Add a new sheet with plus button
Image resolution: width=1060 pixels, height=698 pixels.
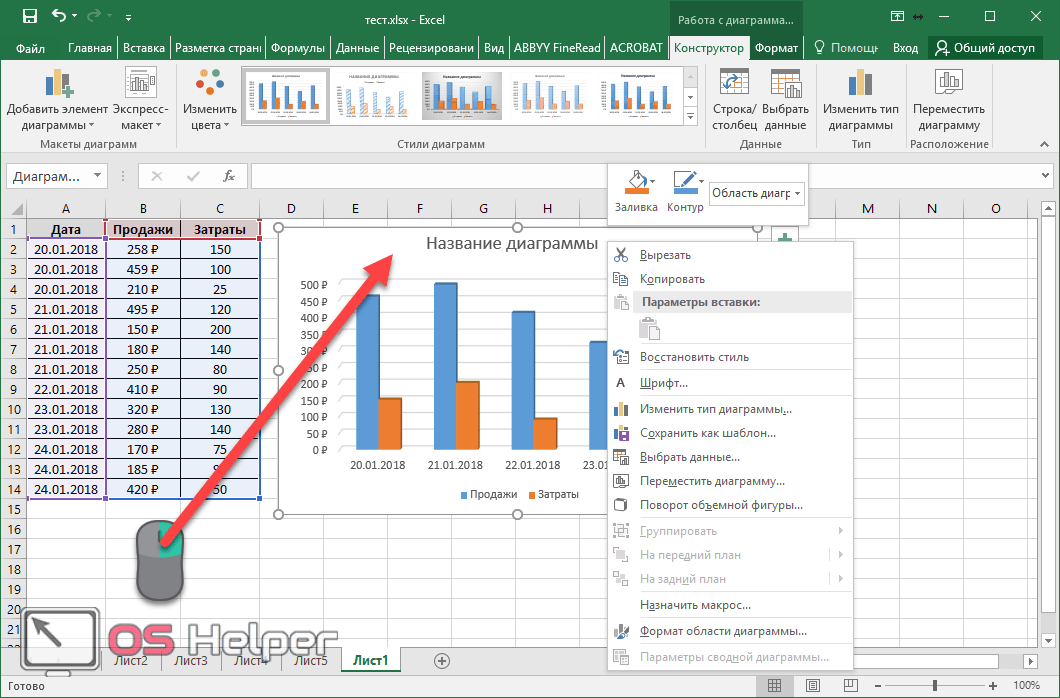(442, 660)
